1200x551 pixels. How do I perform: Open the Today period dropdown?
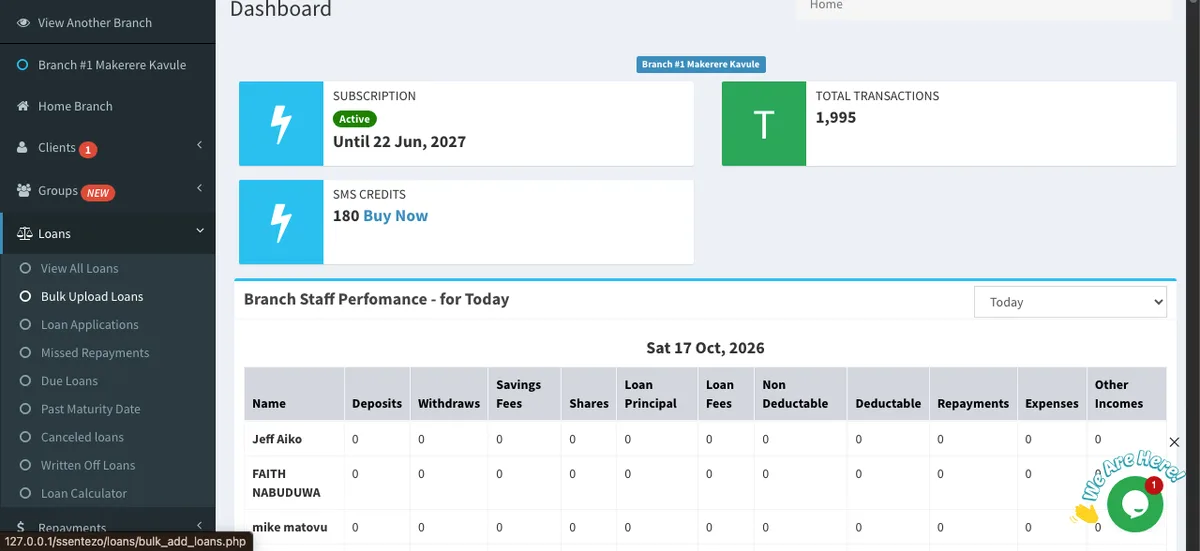coord(1070,302)
